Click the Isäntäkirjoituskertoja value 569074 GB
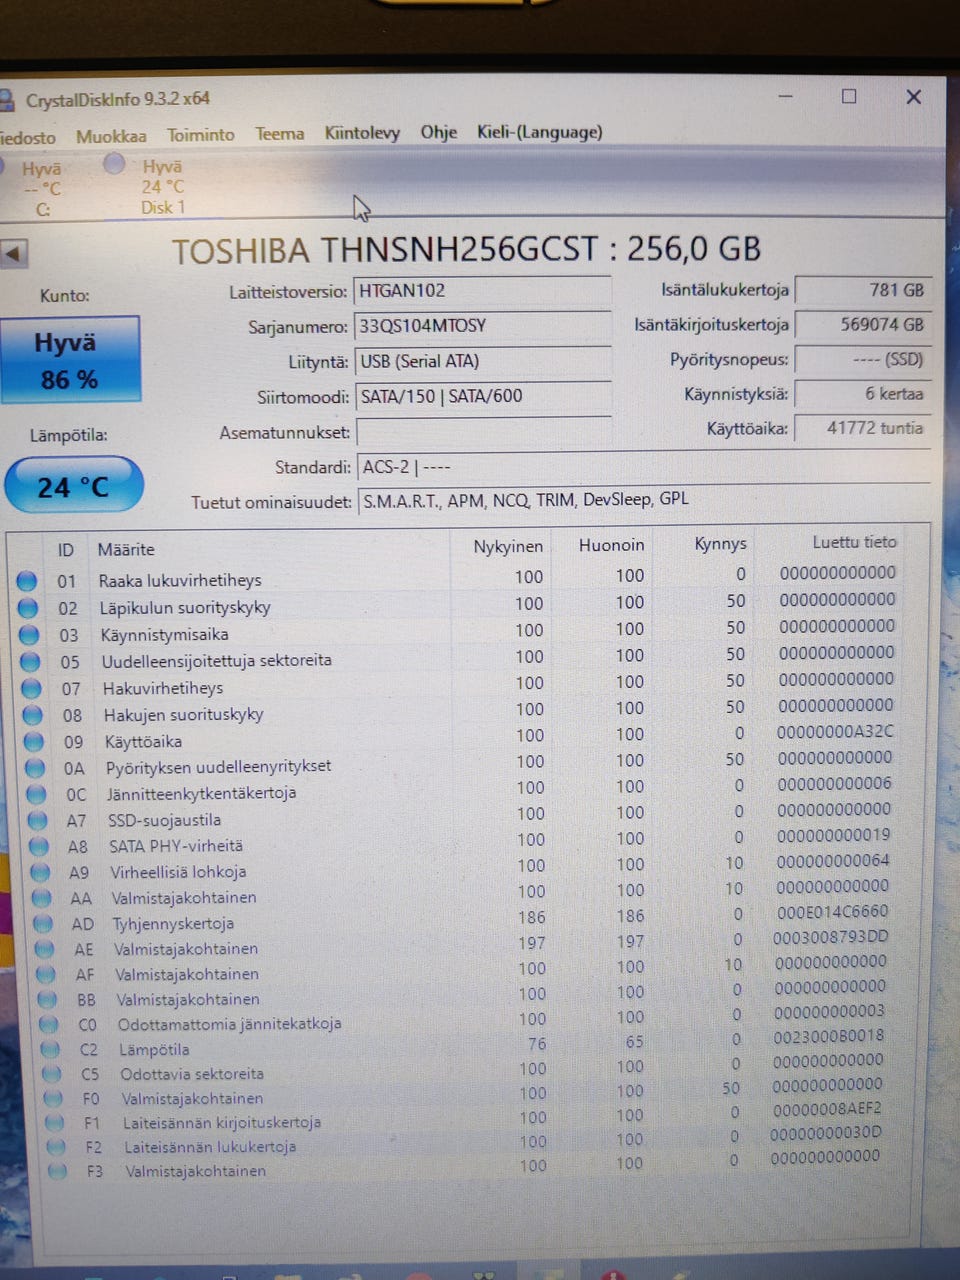The width and height of the screenshot is (960, 1280). point(862,324)
